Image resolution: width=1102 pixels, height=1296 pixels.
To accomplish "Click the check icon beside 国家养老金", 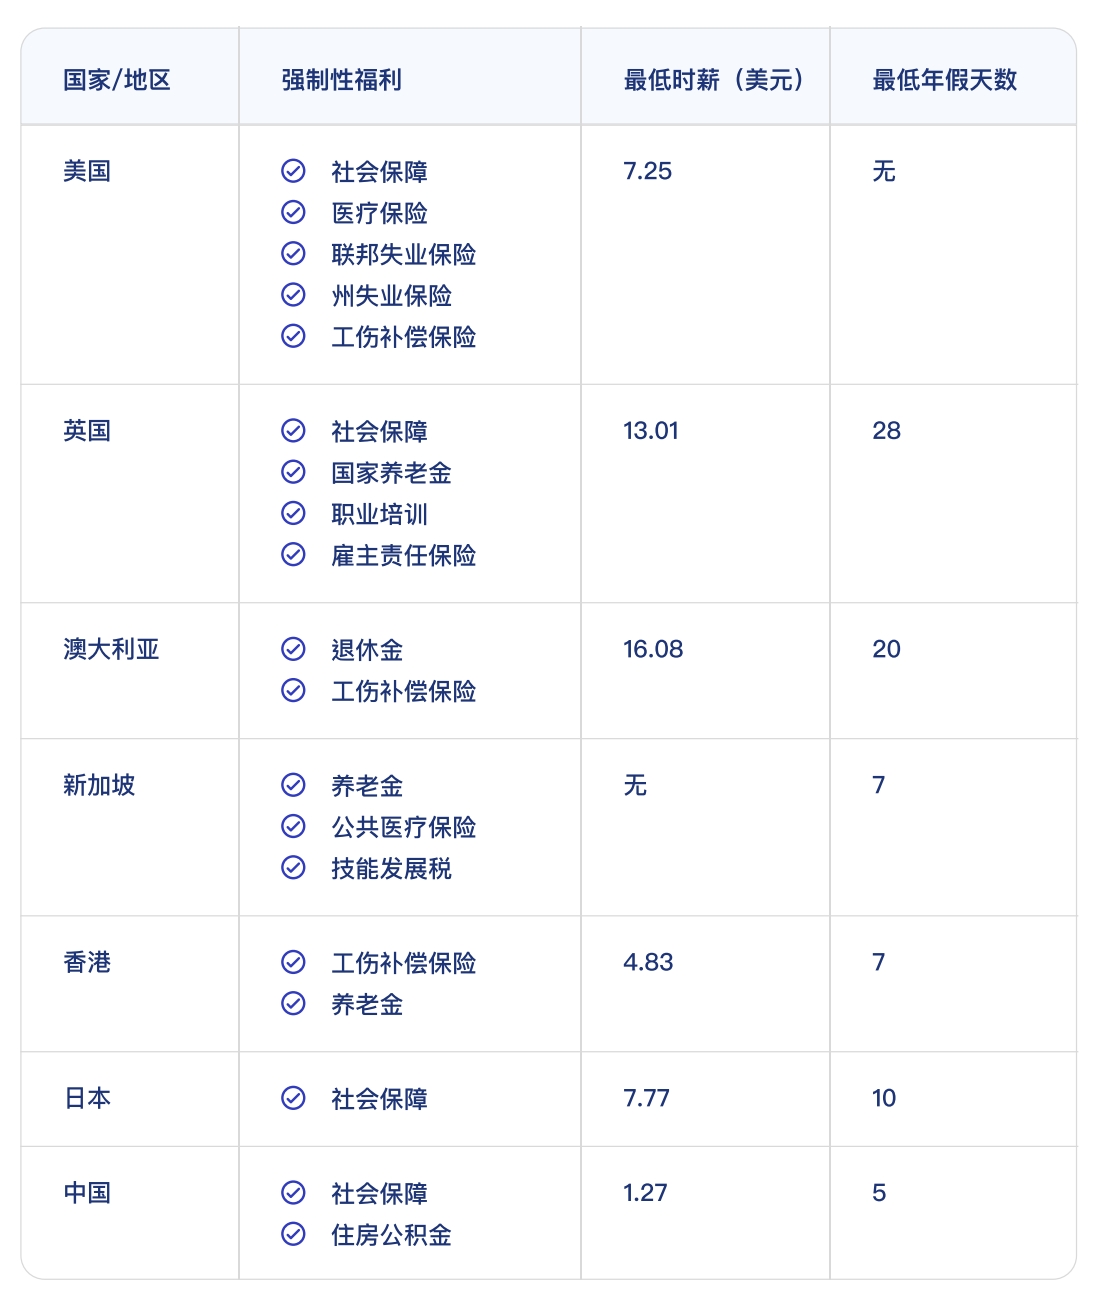I will click(293, 472).
